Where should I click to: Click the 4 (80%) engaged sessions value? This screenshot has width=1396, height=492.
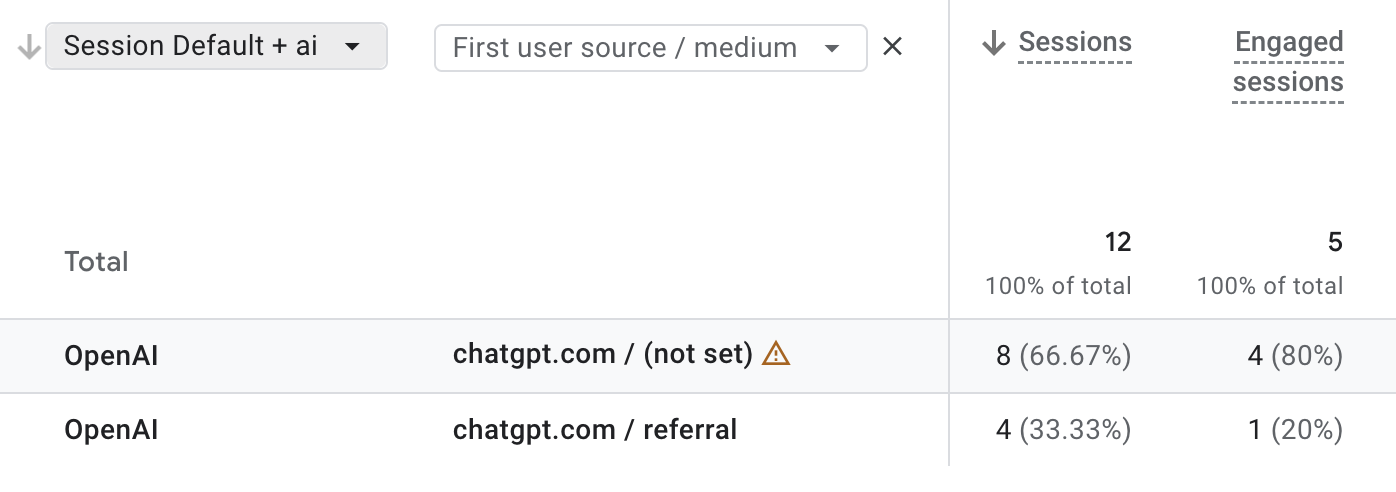pos(1295,355)
